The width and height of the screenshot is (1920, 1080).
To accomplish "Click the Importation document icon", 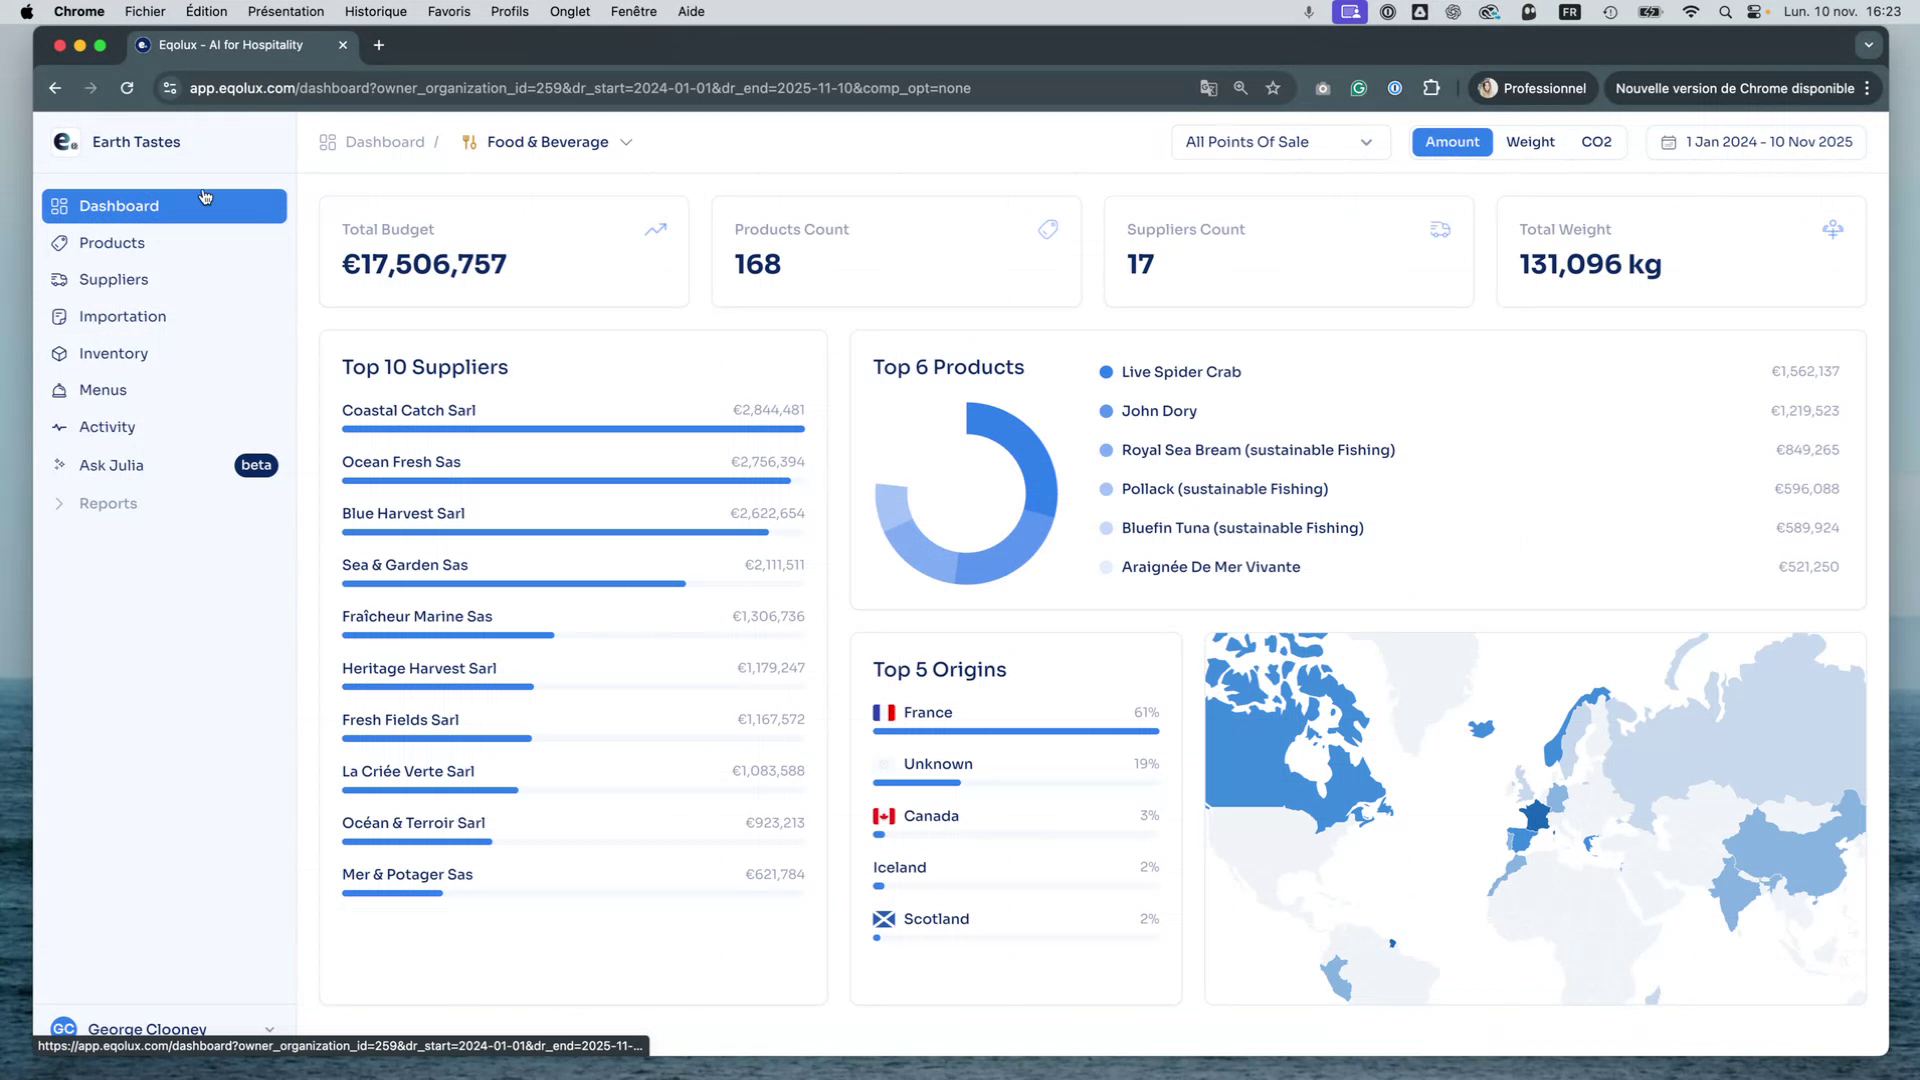I will point(59,317).
